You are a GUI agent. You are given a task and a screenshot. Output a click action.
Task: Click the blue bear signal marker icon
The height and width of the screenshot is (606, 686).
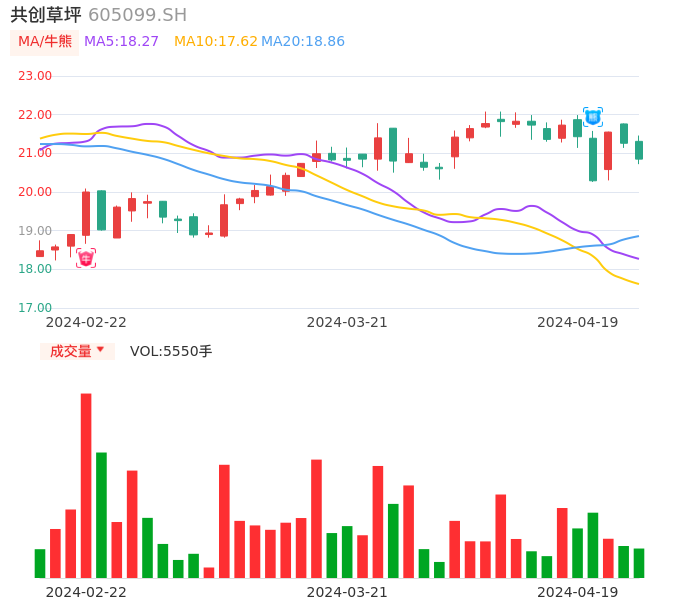(593, 117)
